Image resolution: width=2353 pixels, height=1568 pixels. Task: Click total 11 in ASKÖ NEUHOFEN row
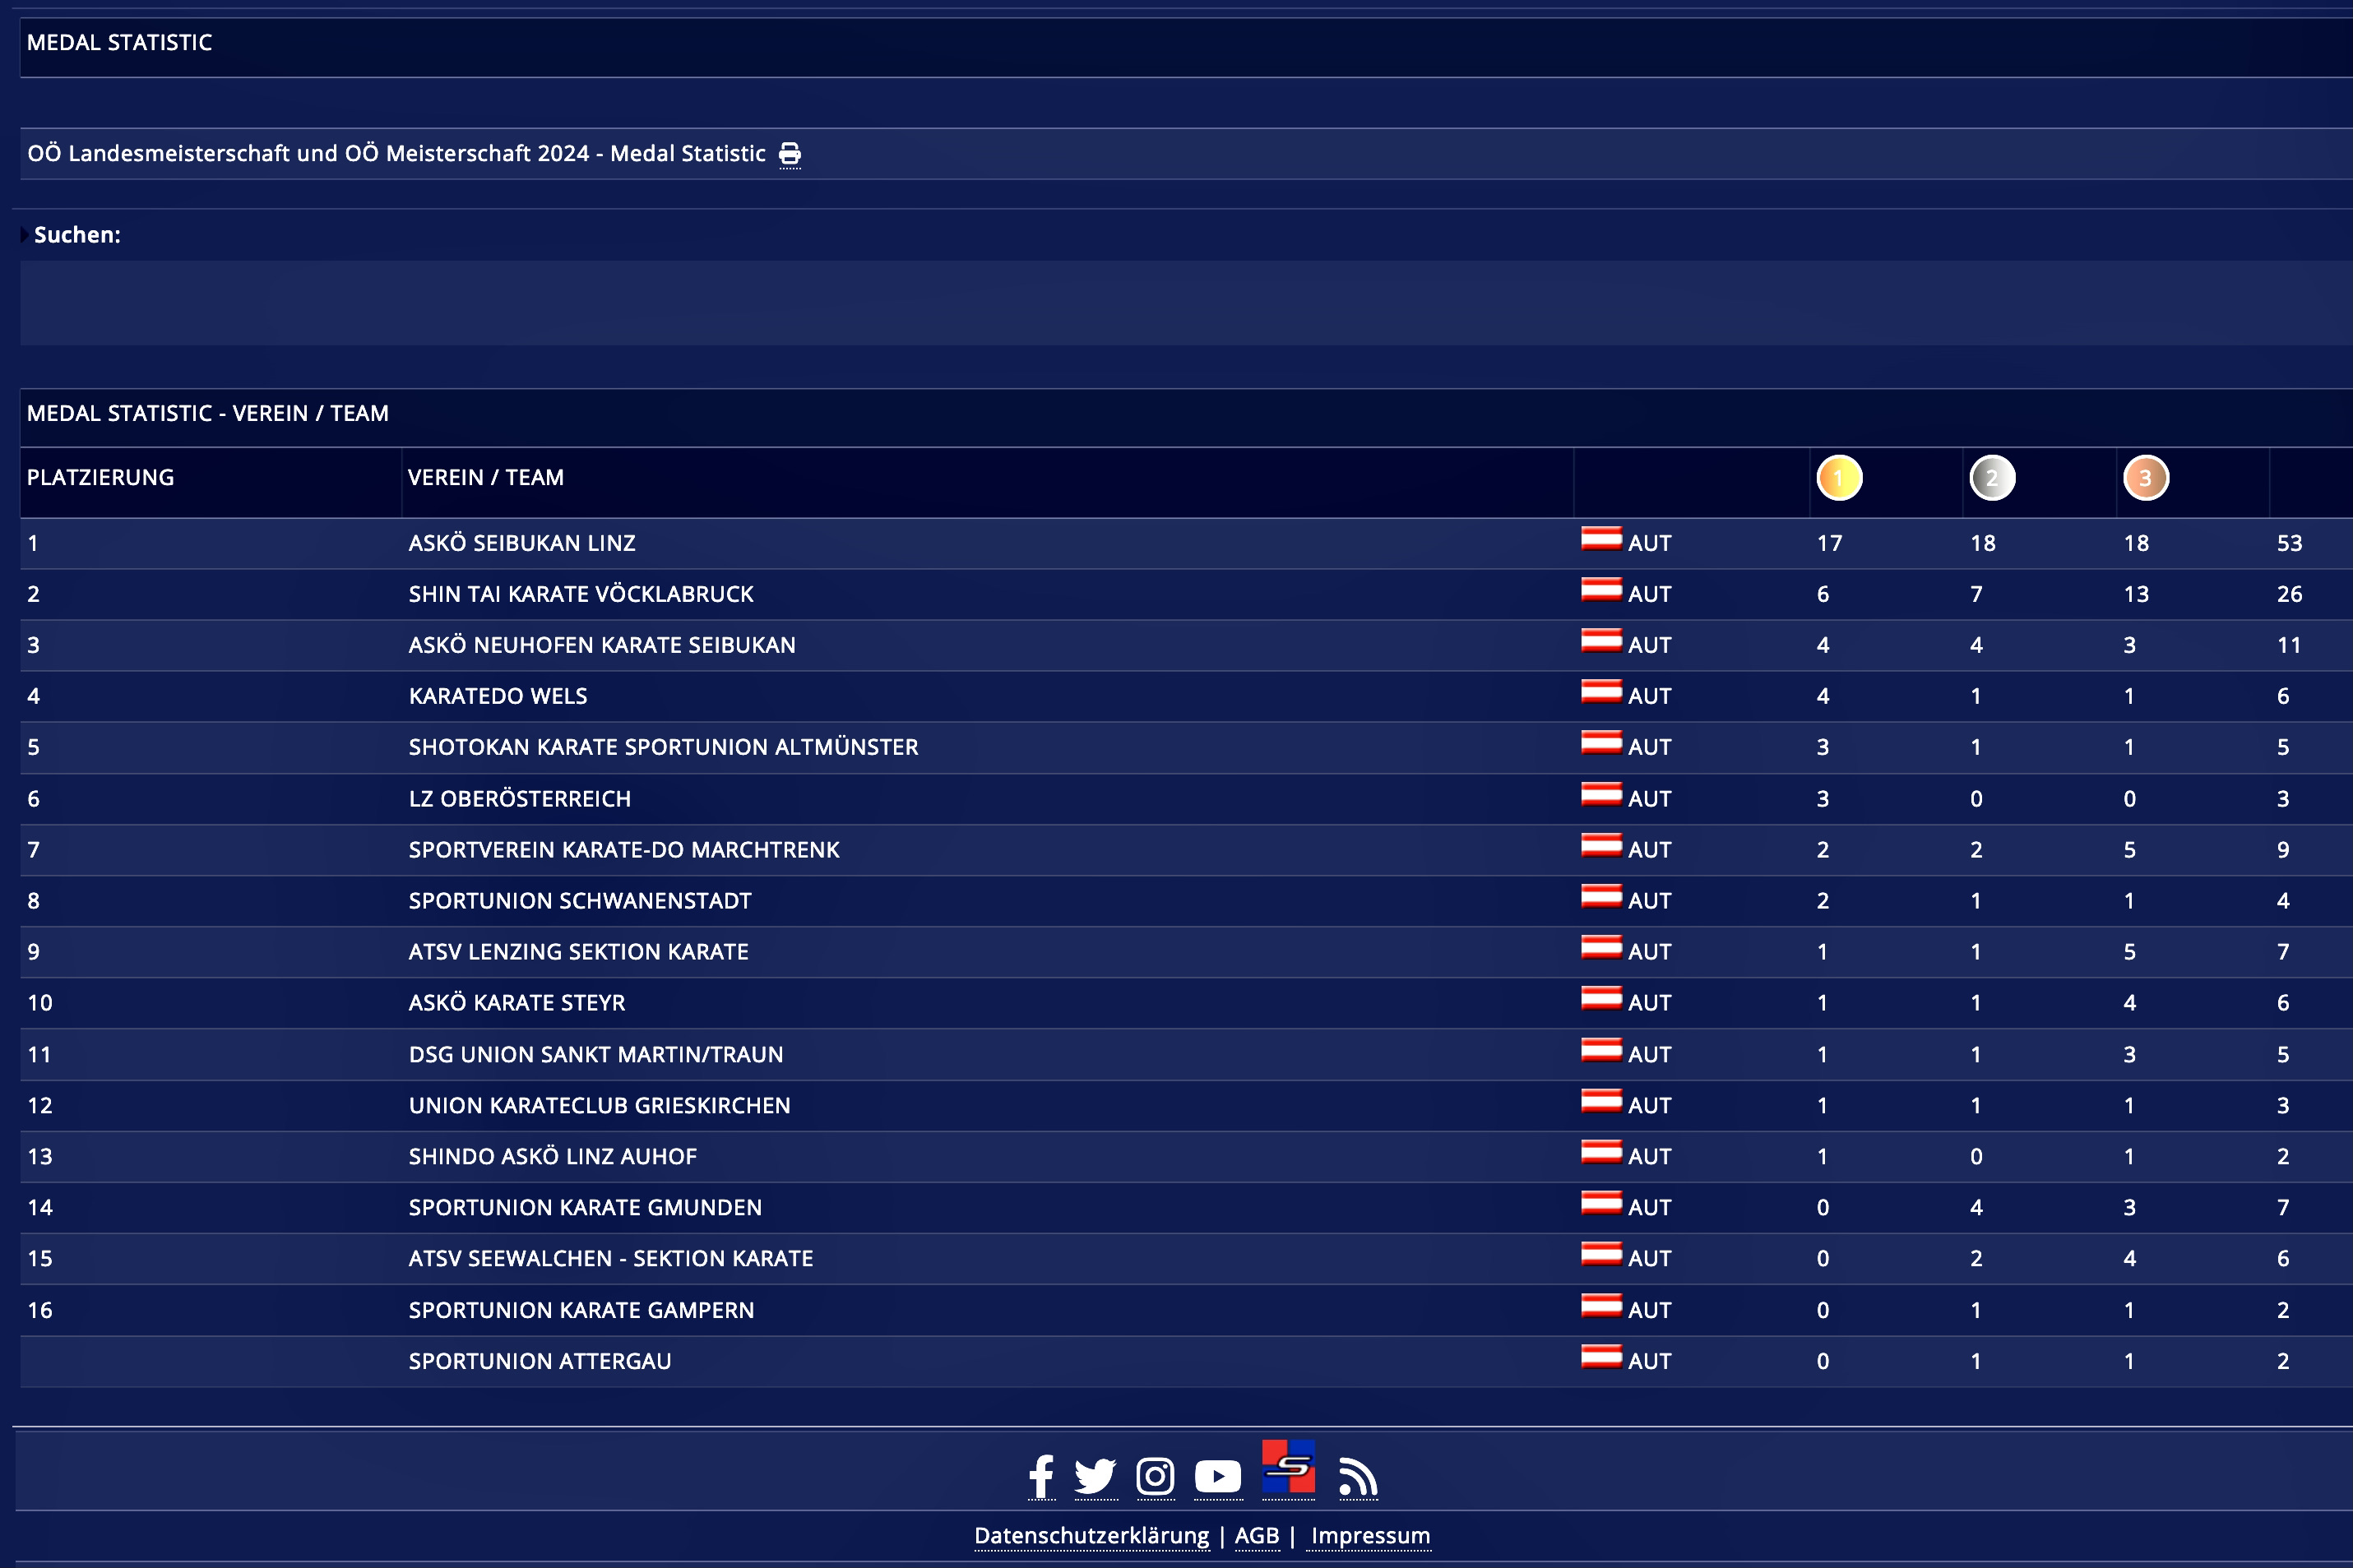[2289, 645]
